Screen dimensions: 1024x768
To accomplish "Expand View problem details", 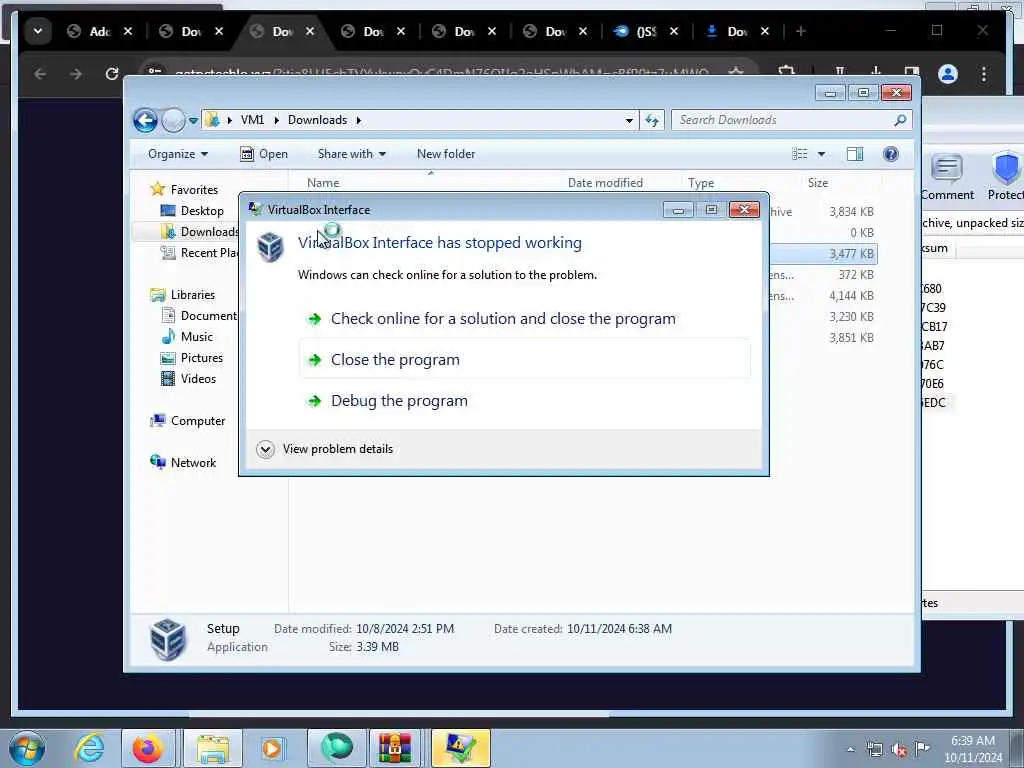I will pyautogui.click(x=325, y=449).
